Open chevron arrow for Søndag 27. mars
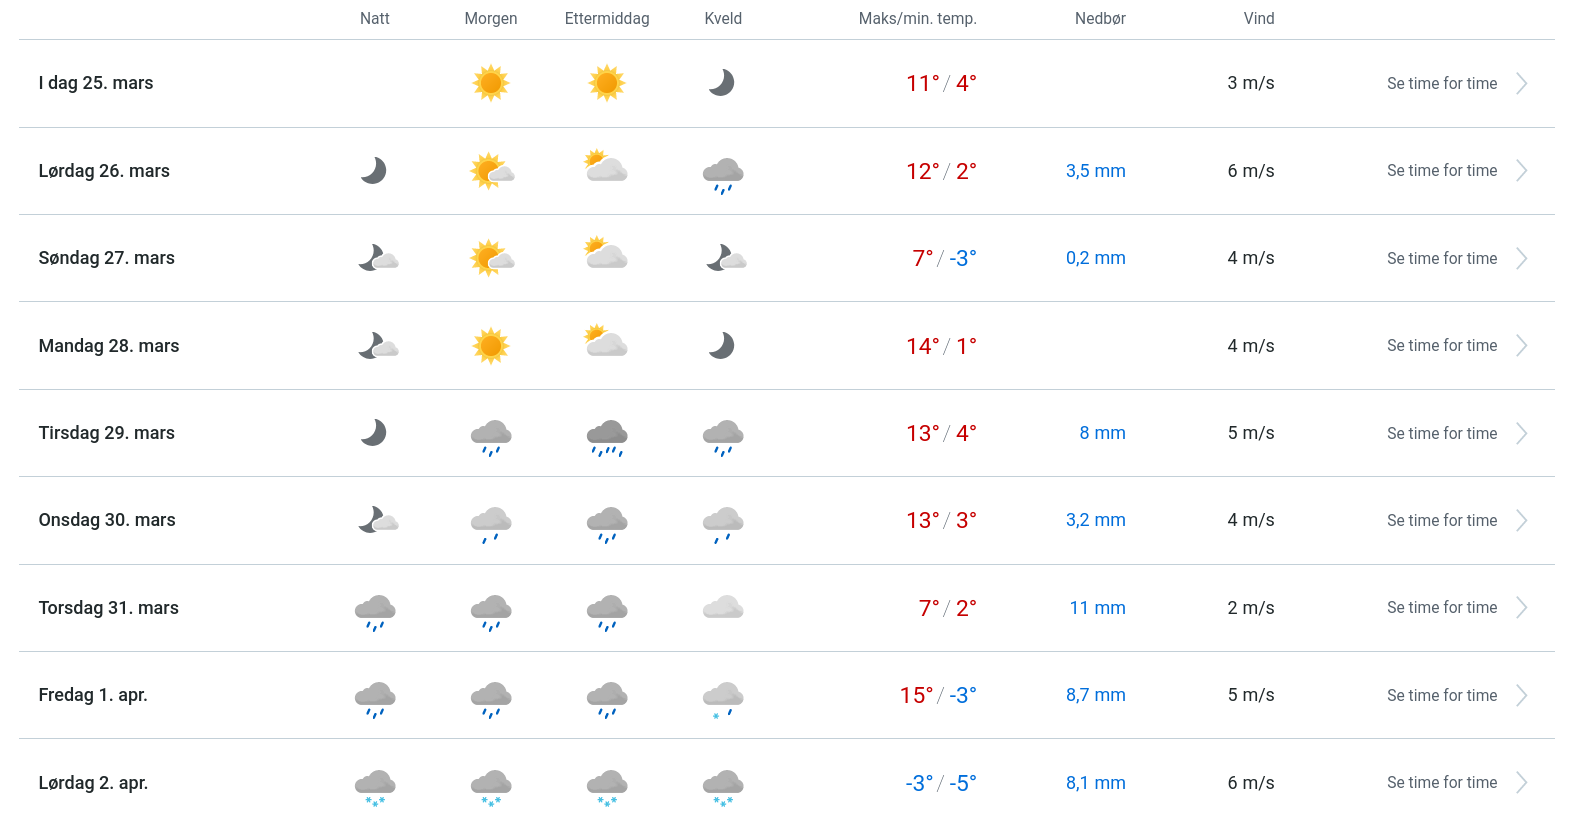The height and width of the screenshot is (825, 1574). pos(1521,258)
